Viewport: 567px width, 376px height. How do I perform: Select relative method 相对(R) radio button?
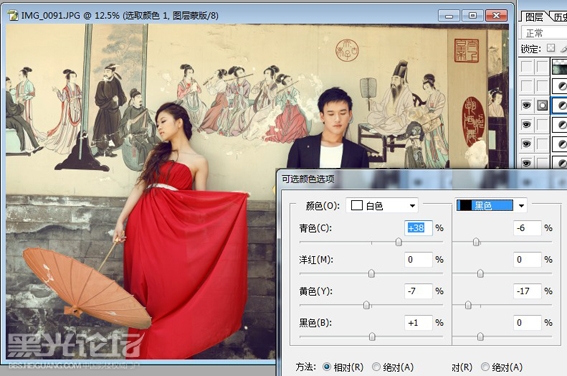(327, 367)
